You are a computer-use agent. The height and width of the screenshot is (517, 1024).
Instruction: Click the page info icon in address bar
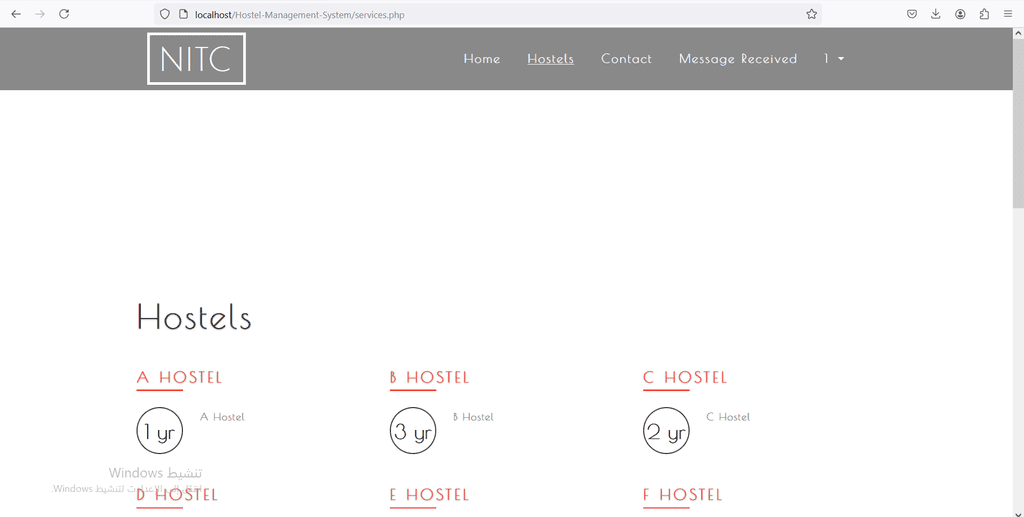[x=184, y=14]
